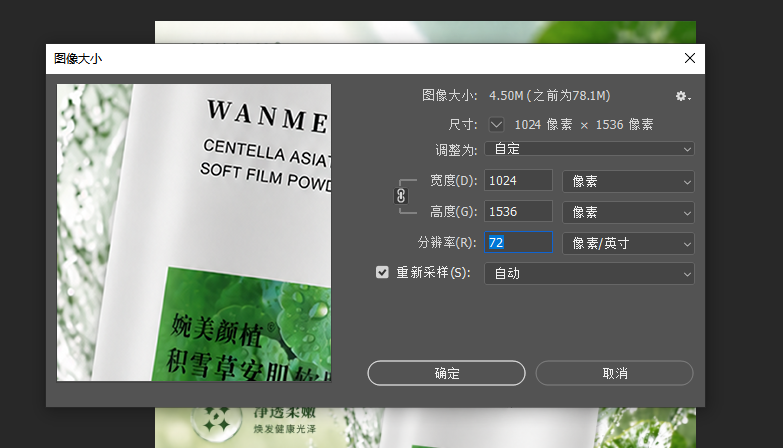Image resolution: width=783 pixels, height=448 pixels.
Task: Click the 1024 像素 × 1536 像素 text
Action: pos(584,124)
